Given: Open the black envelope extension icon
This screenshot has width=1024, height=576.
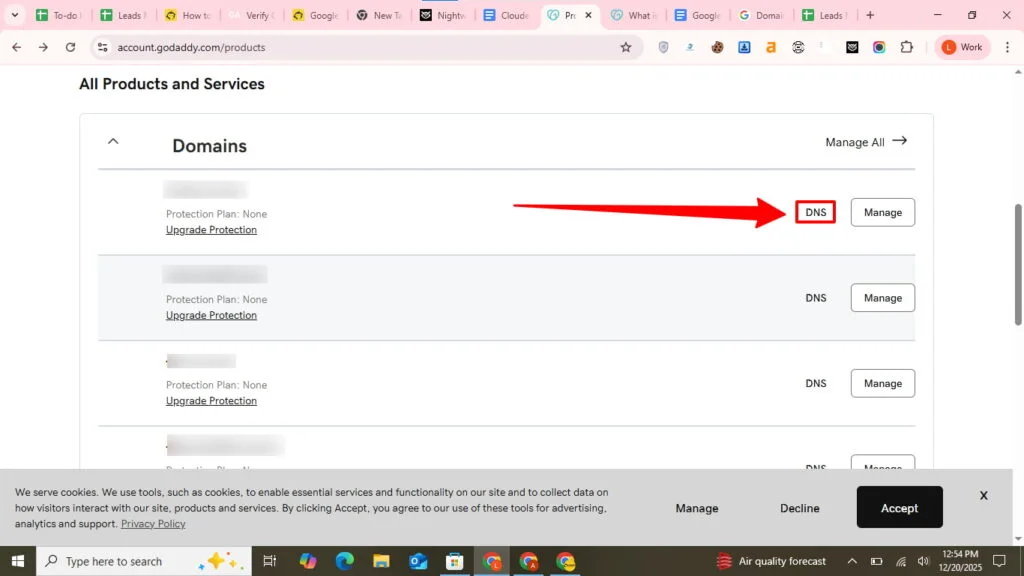Looking at the screenshot, I should (852, 47).
